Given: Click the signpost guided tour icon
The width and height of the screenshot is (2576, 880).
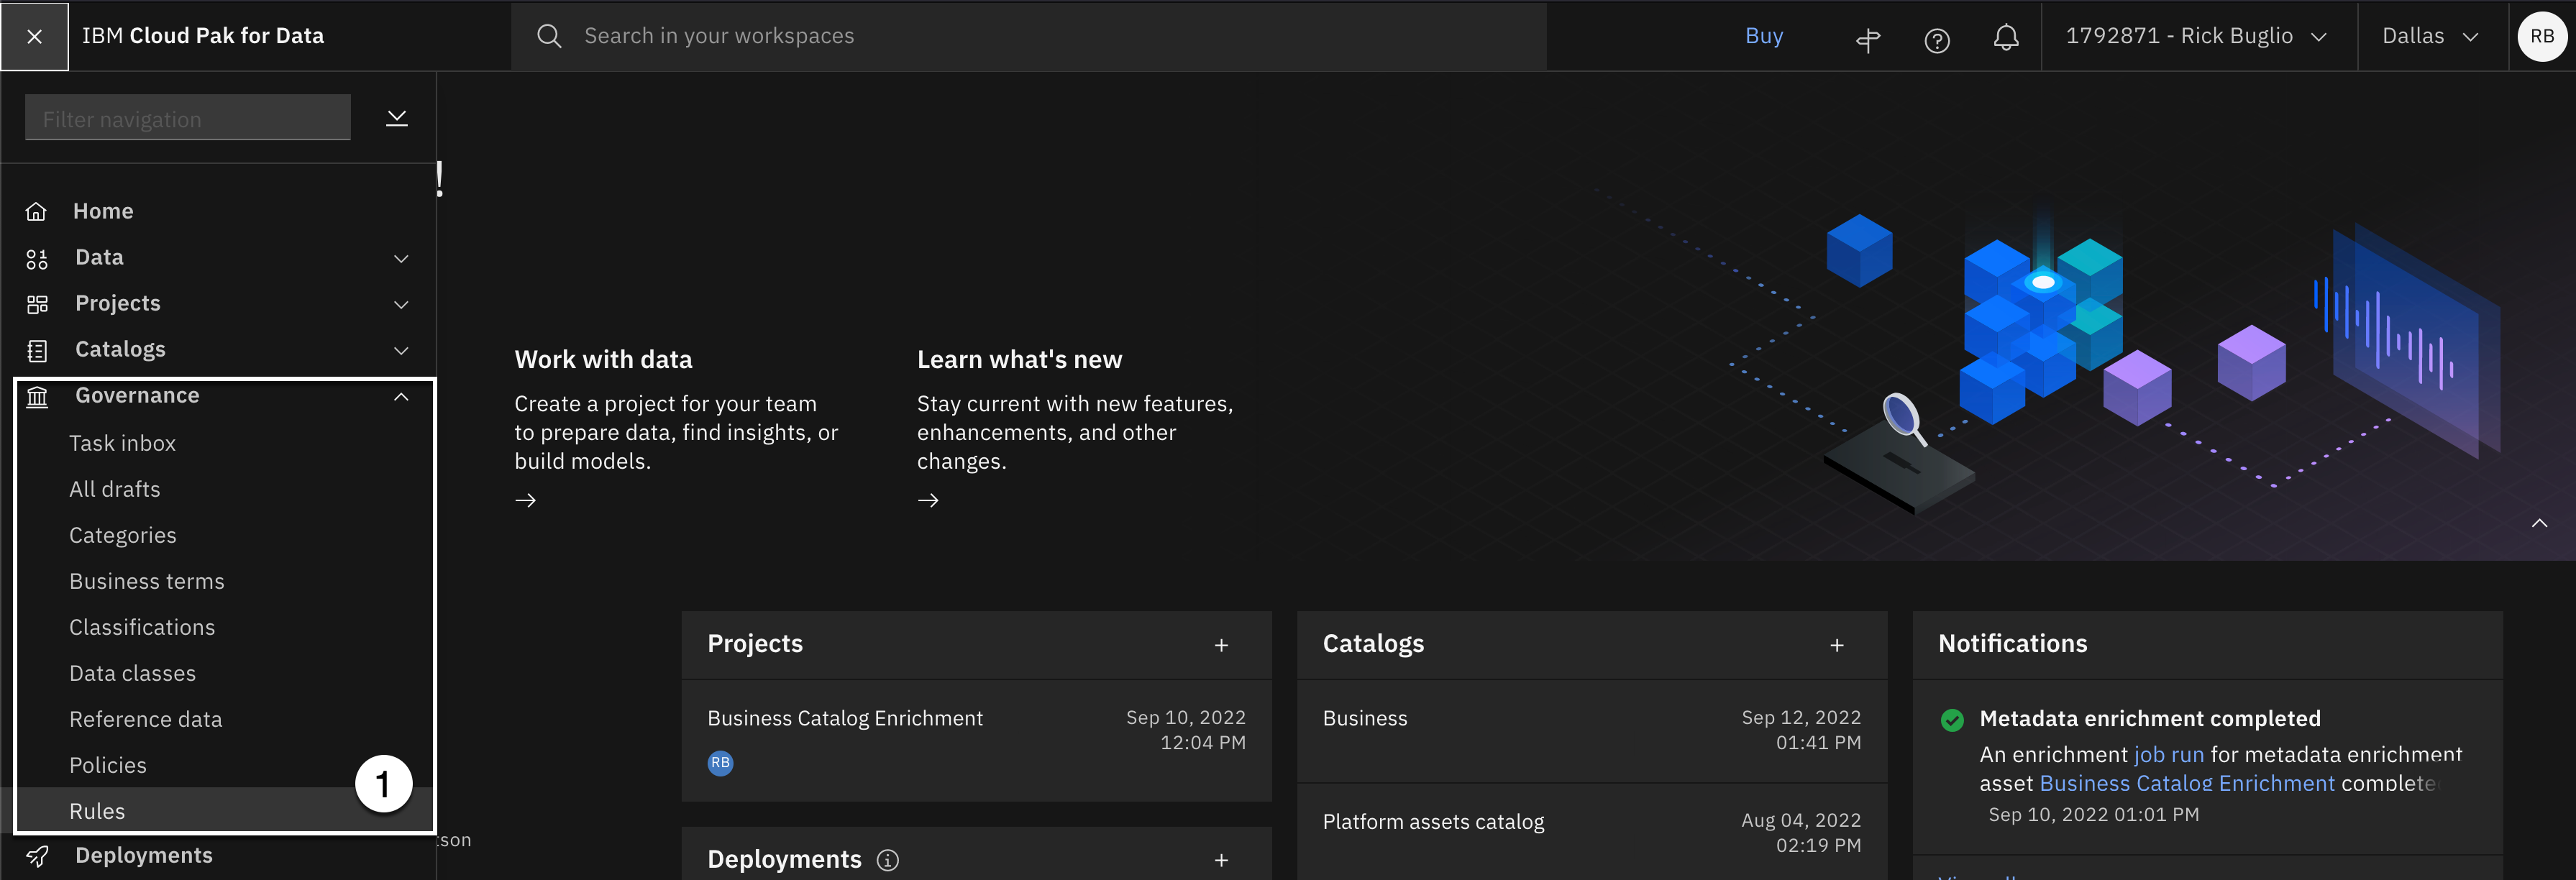Looking at the screenshot, I should (x=1868, y=40).
